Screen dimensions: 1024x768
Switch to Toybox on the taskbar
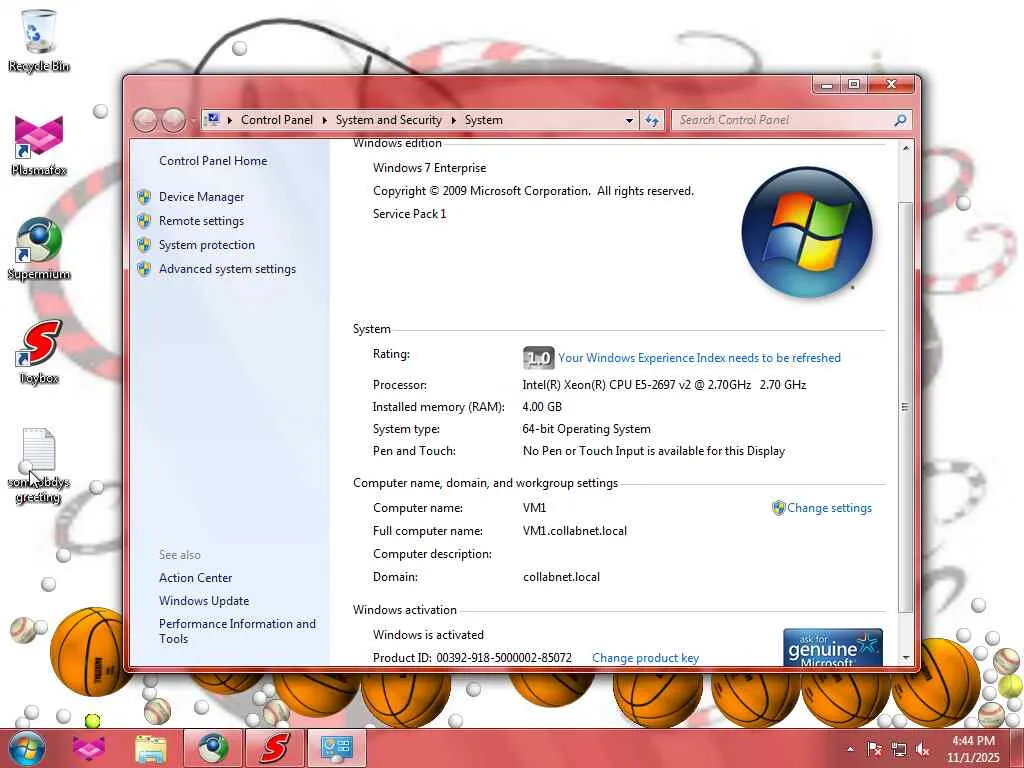coord(274,748)
